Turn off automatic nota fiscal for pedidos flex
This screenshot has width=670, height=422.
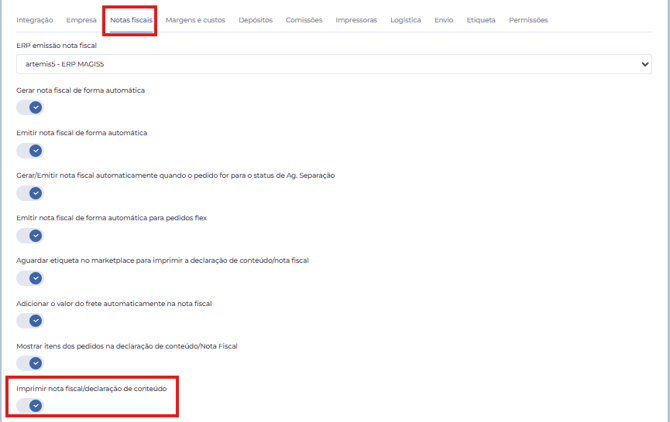(x=31, y=236)
